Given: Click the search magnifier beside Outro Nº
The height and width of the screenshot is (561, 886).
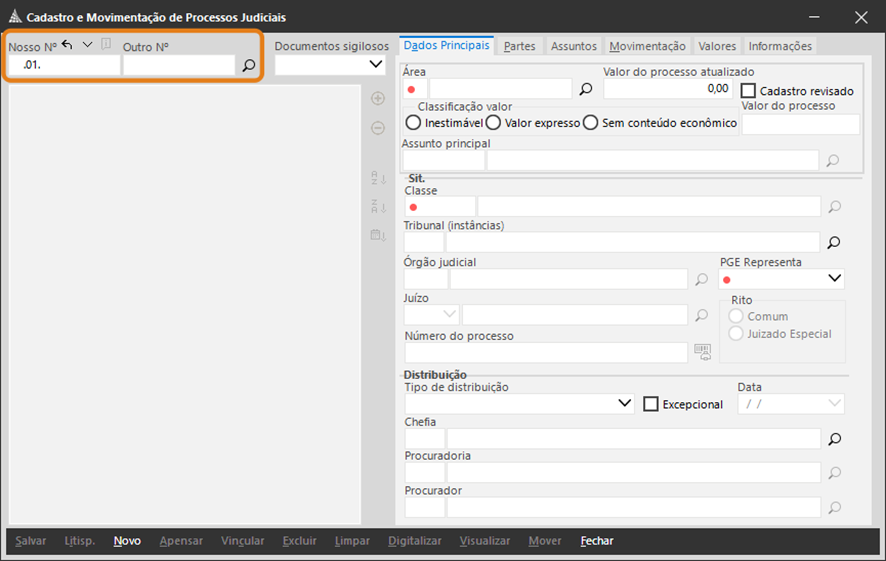Looking at the screenshot, I should click(249, 65).
